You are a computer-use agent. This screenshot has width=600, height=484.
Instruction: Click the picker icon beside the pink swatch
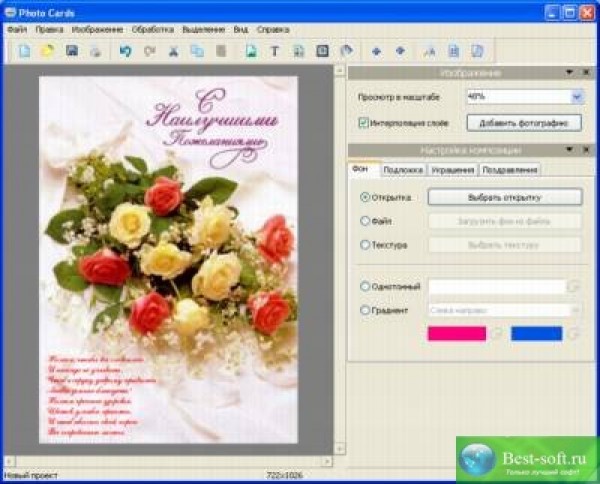coord(497,334)
